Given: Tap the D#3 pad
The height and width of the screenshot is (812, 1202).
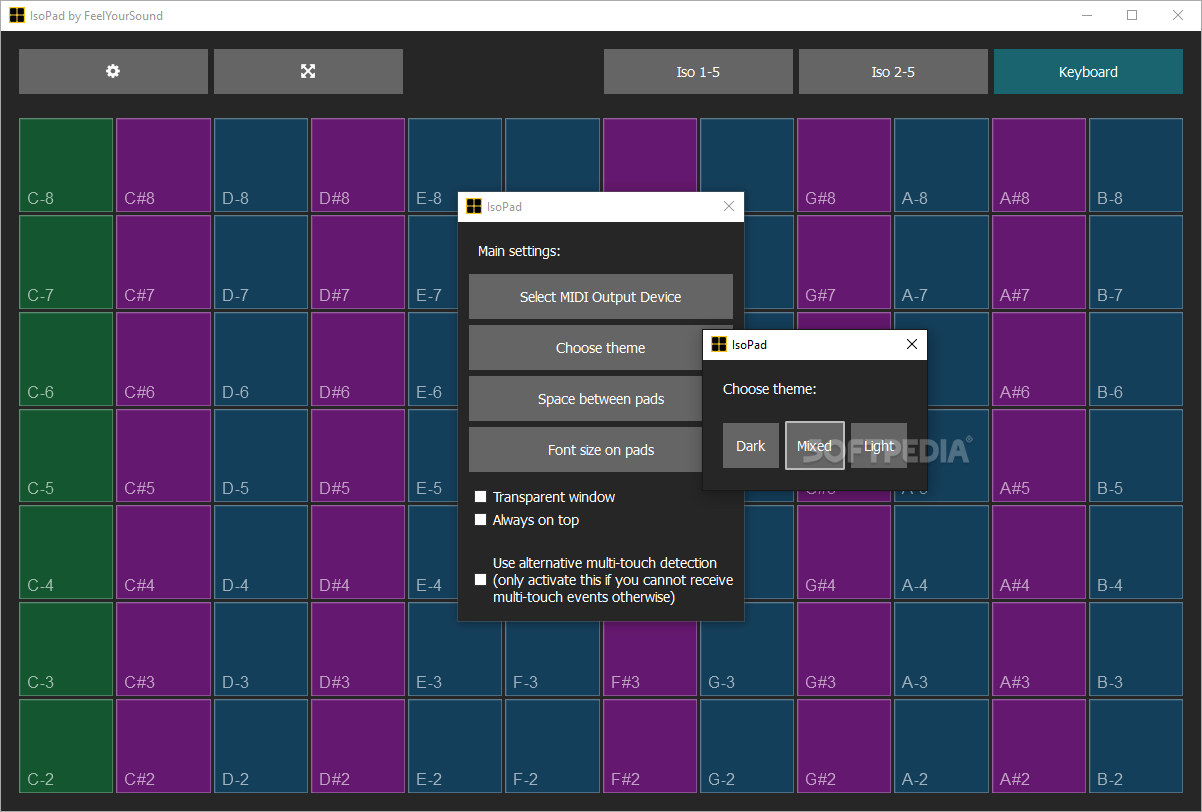Looking at the screenshot, I should (x=358, y=650).
